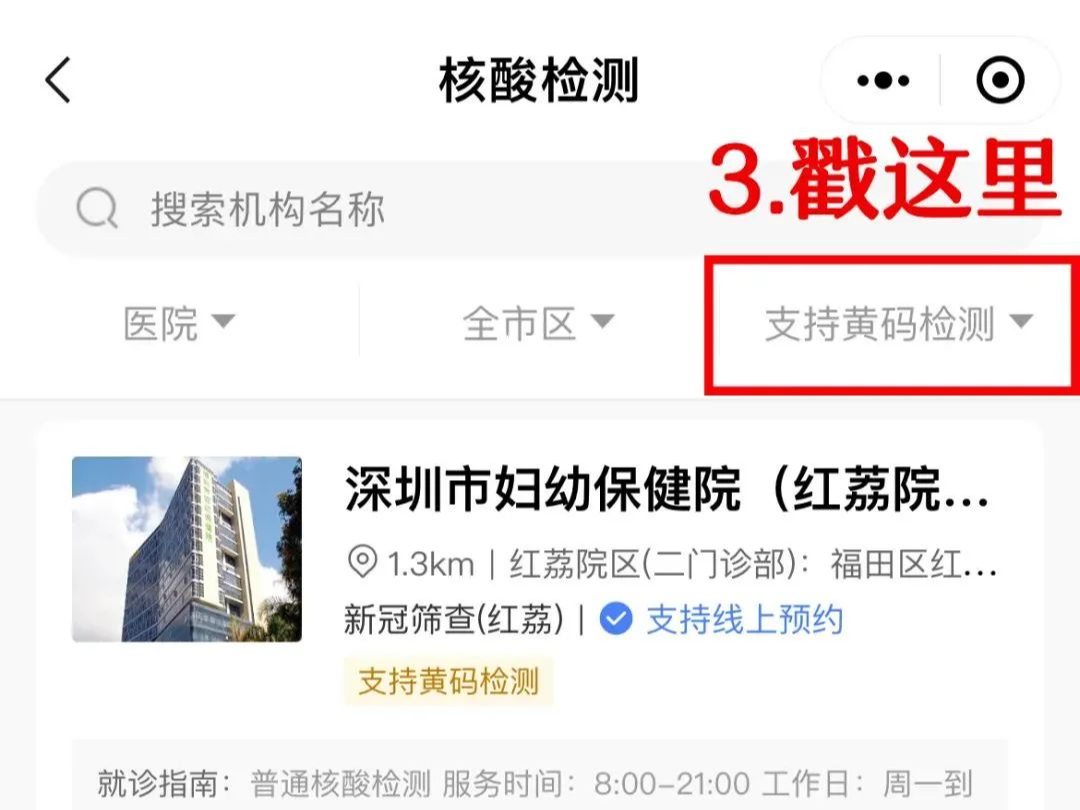Open the hospital building thumbnail
Image resolution: width=1080 pixels, height=810 pixels.
tap(187, 549)
